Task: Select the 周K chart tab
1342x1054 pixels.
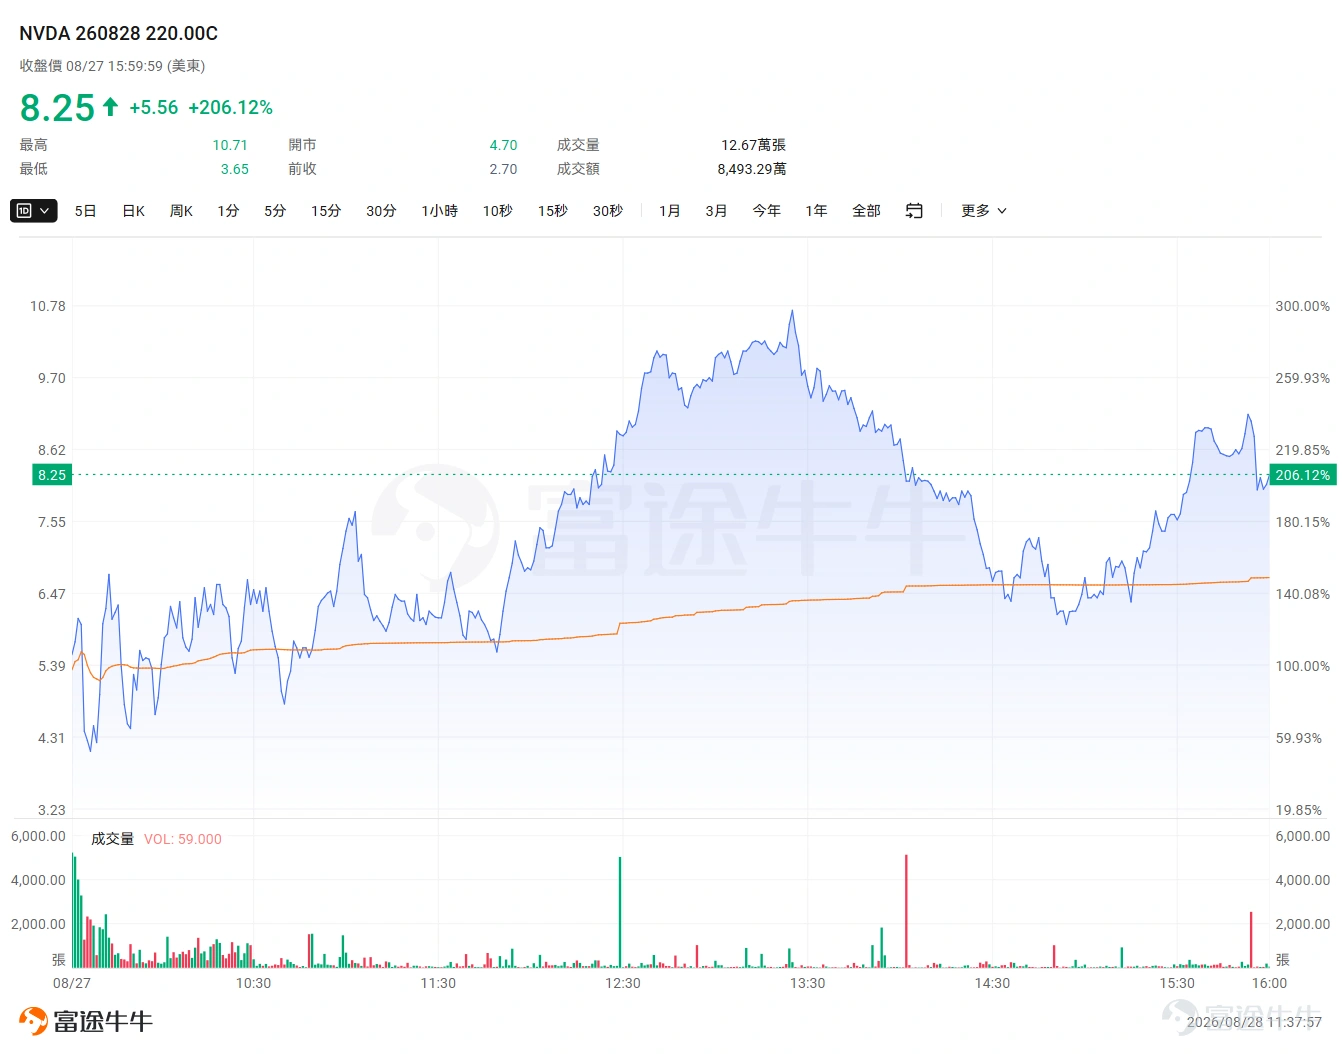Action: pos(181,211)
